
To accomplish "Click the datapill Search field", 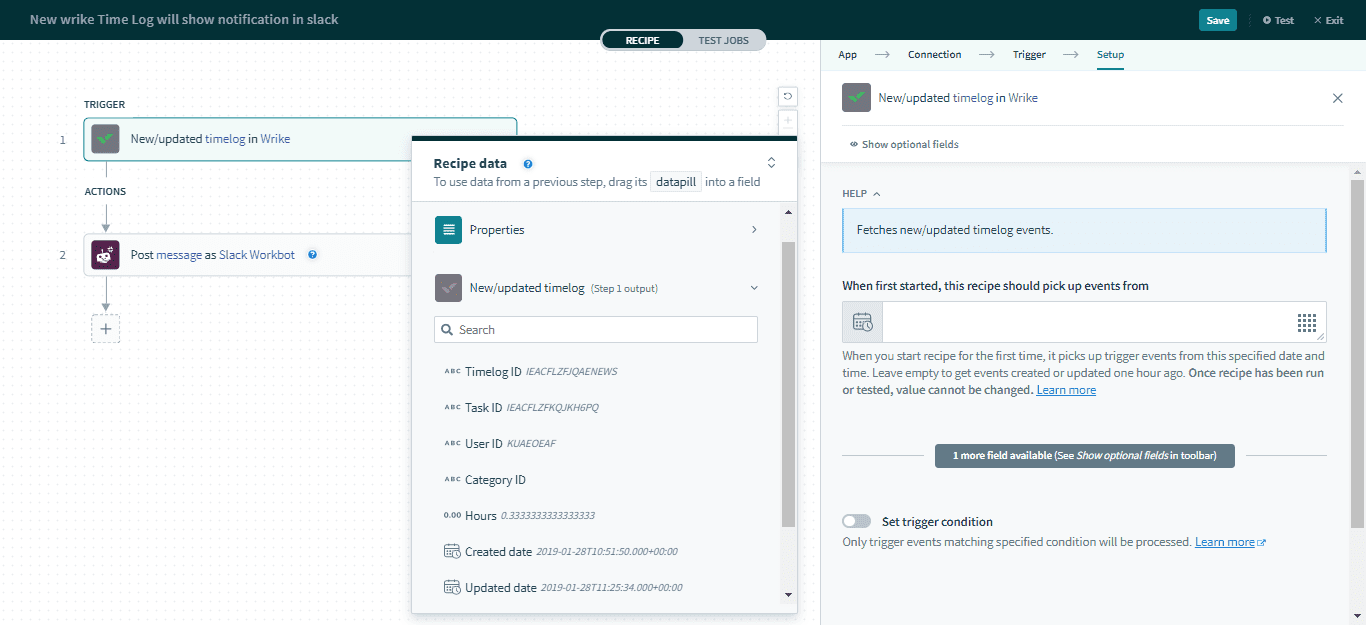I will click(596, 329).
